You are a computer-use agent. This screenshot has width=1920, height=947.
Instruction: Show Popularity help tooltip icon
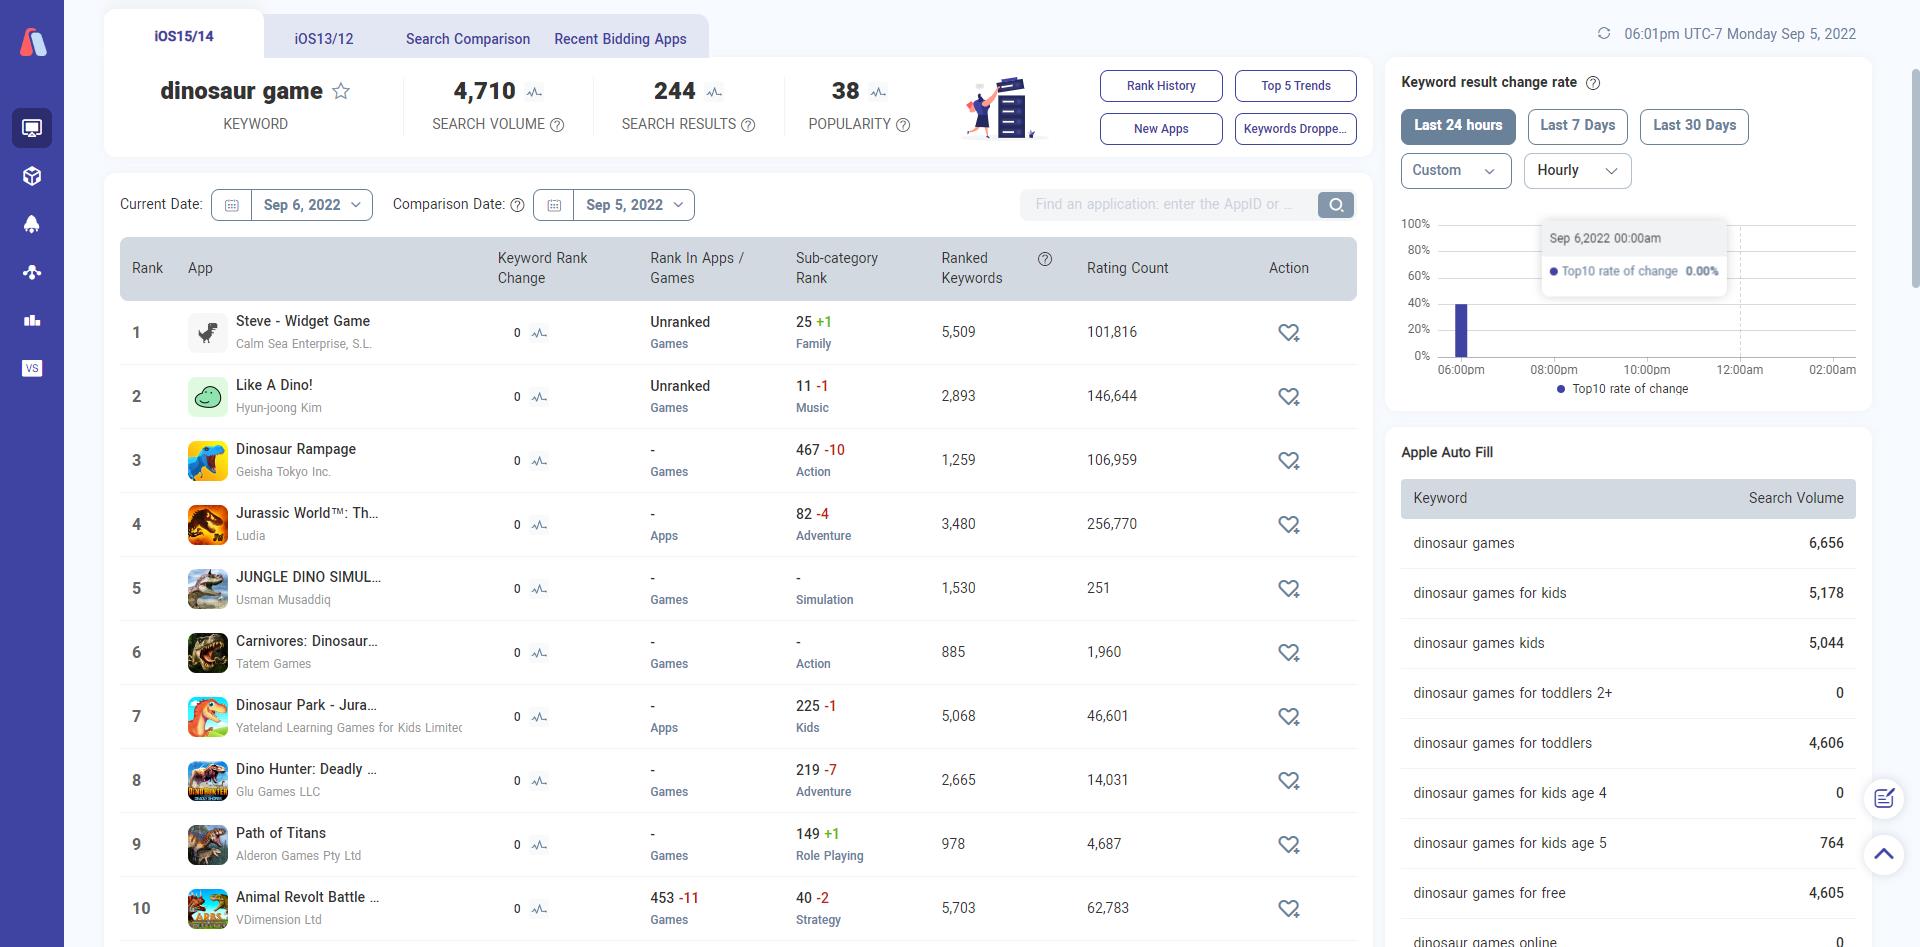pyautogui.click(x=903, y=125)
